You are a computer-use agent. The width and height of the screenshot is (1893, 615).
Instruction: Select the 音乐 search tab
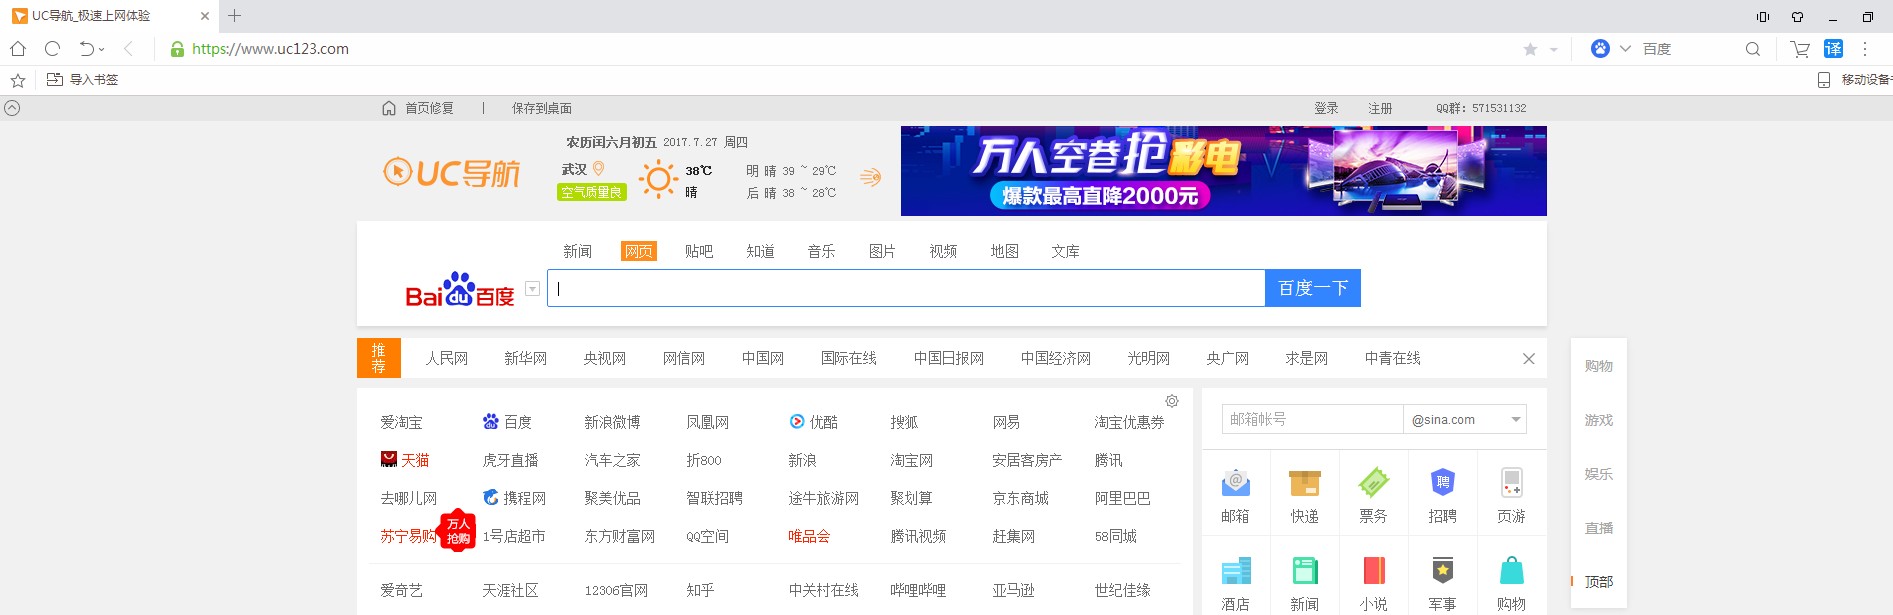[821, 252]
